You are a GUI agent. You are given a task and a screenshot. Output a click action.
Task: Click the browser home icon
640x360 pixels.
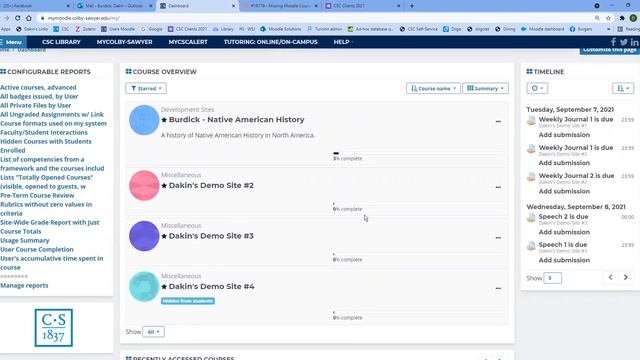(29, 18)
